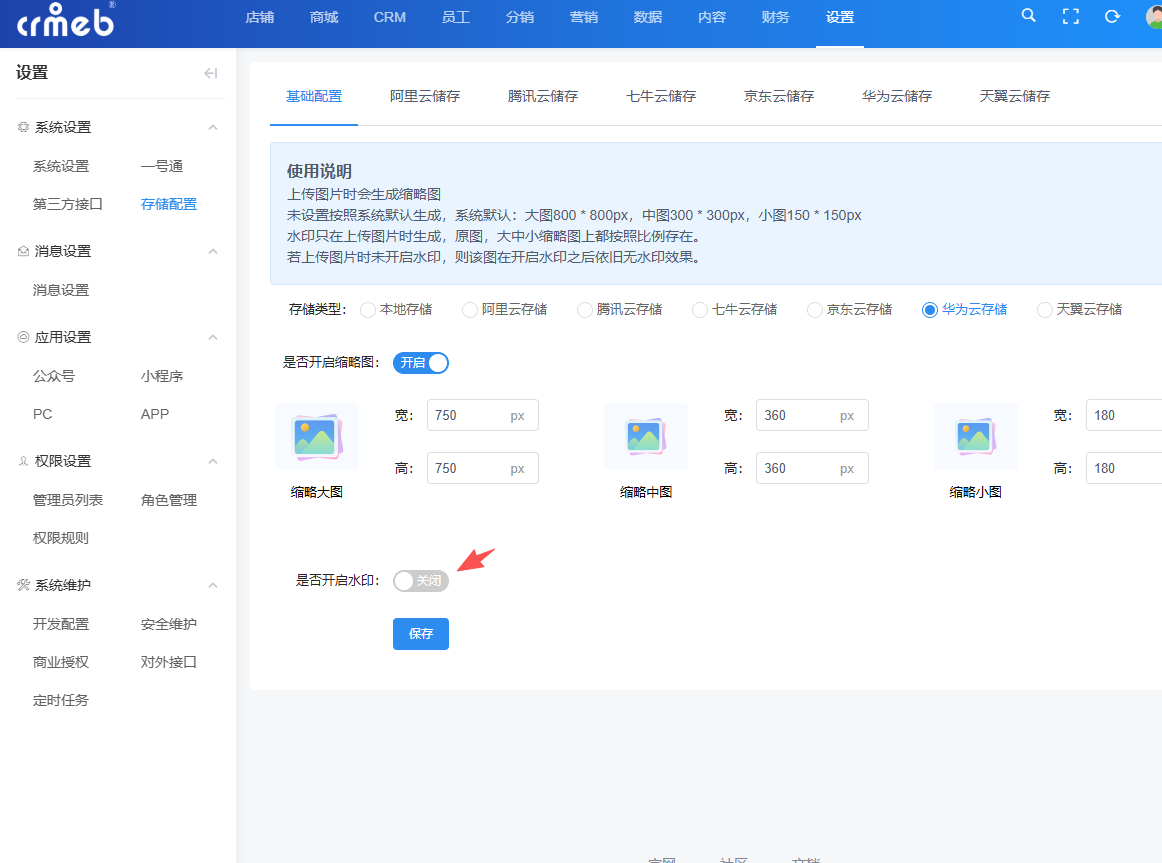Turn off the thumbnail generation switch
1162x863 pixels.
(421, 363)
